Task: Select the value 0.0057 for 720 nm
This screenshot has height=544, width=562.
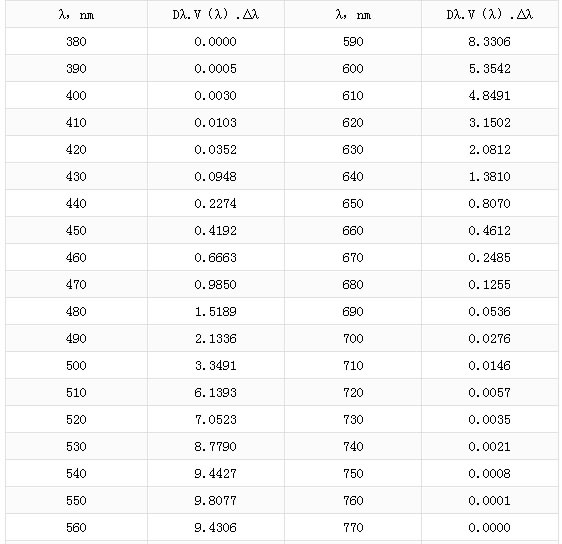Action: click(490, 392)
